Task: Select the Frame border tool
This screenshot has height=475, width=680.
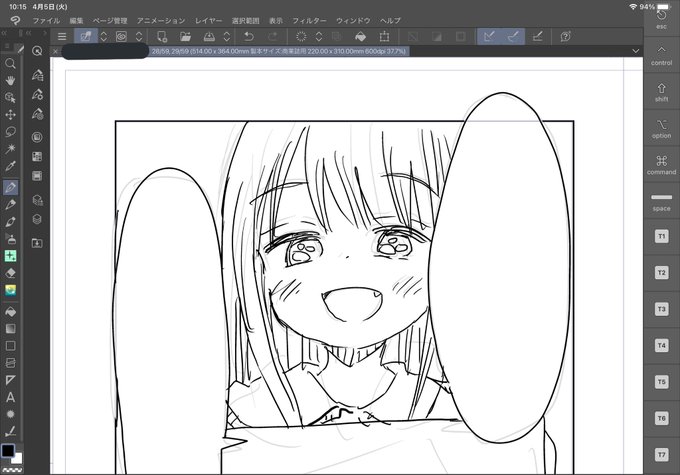Action: [10, 363]
